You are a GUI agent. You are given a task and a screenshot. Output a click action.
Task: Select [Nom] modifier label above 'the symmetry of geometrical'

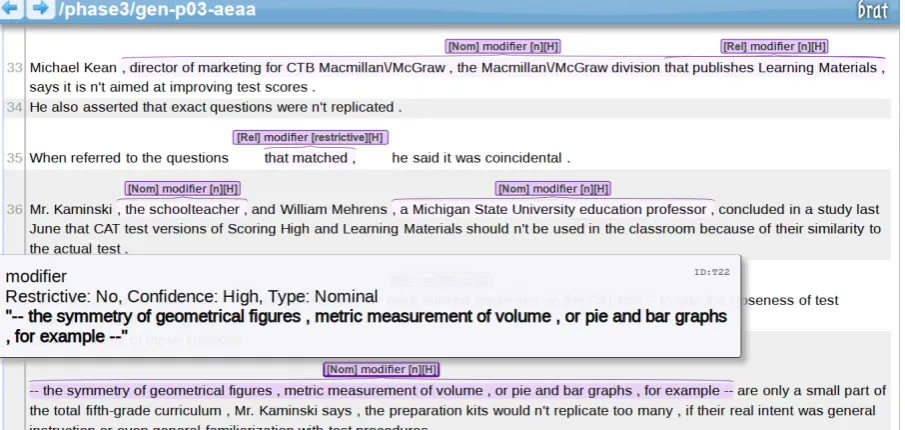click(381, 369)
